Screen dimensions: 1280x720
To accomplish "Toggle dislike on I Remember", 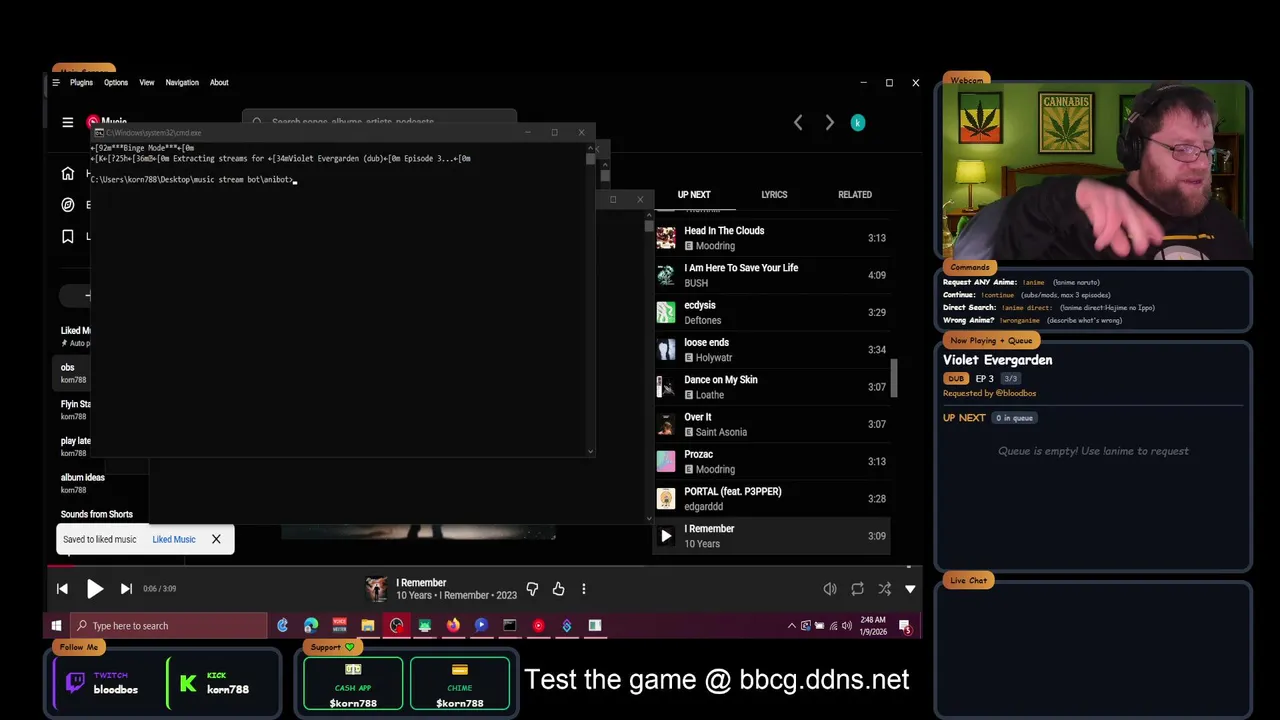I will click(532, 589).
